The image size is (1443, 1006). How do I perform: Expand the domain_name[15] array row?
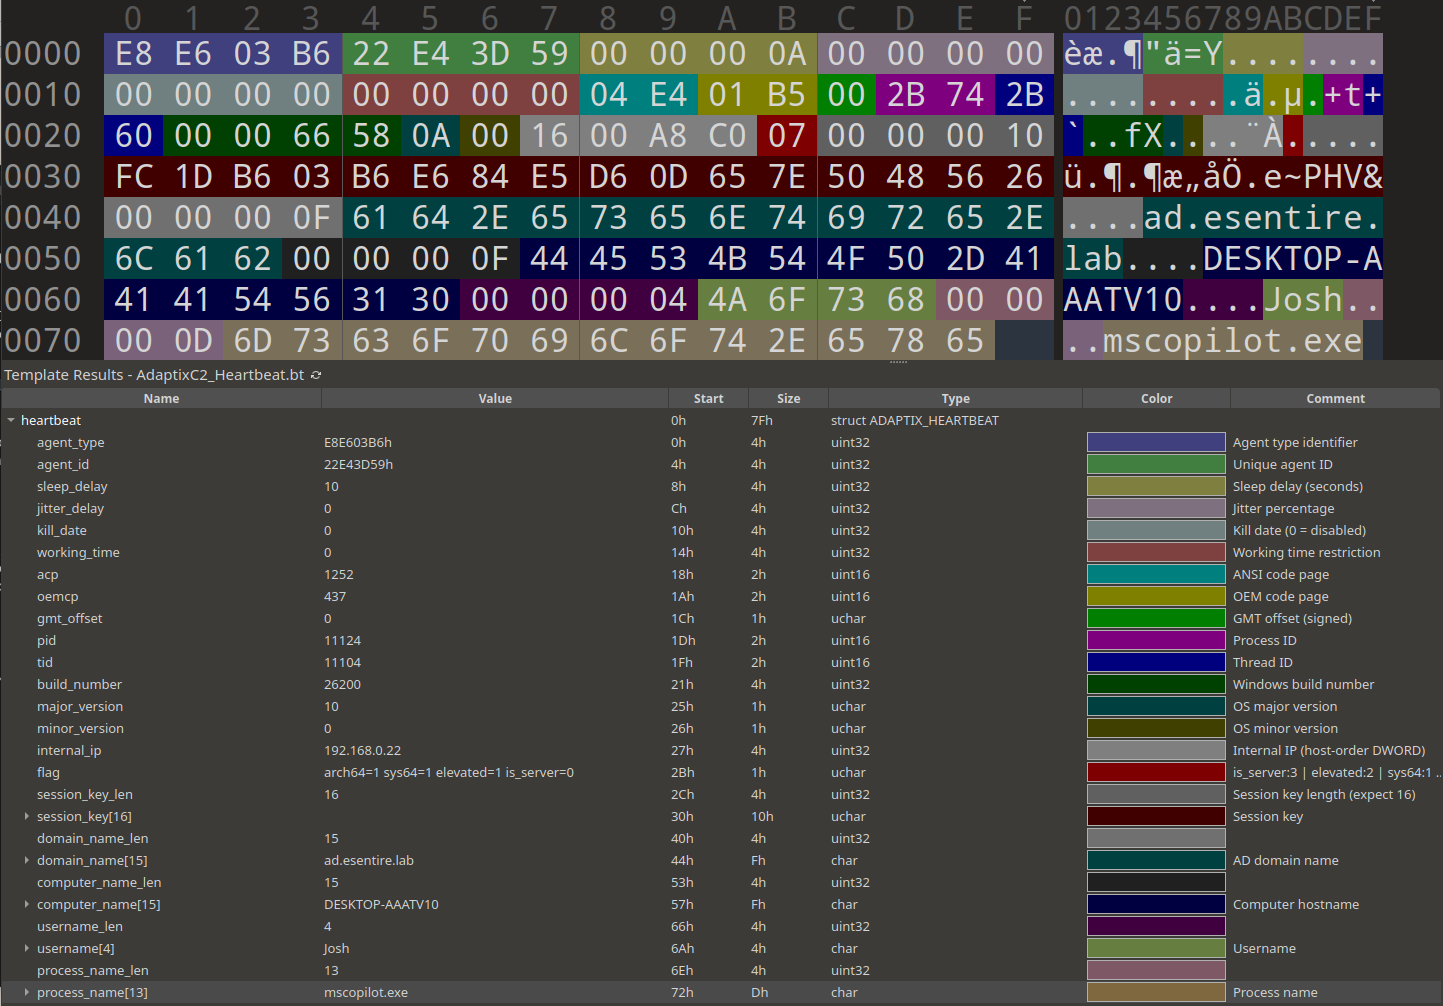coord(27,861)
